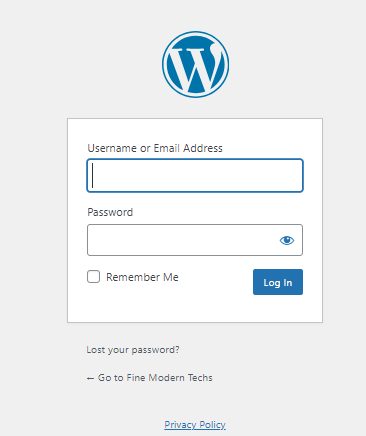The height and width of the screenshot is (436, 366).
Task: Focus the Username or Email Address field
Action: point(195,175)
